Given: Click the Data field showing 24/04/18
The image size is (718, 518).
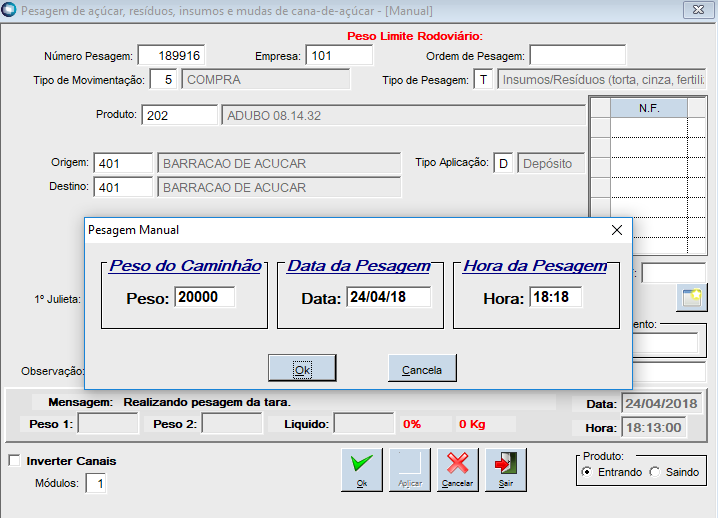Looking at the screenshot, I should click(x=388, y=297).
